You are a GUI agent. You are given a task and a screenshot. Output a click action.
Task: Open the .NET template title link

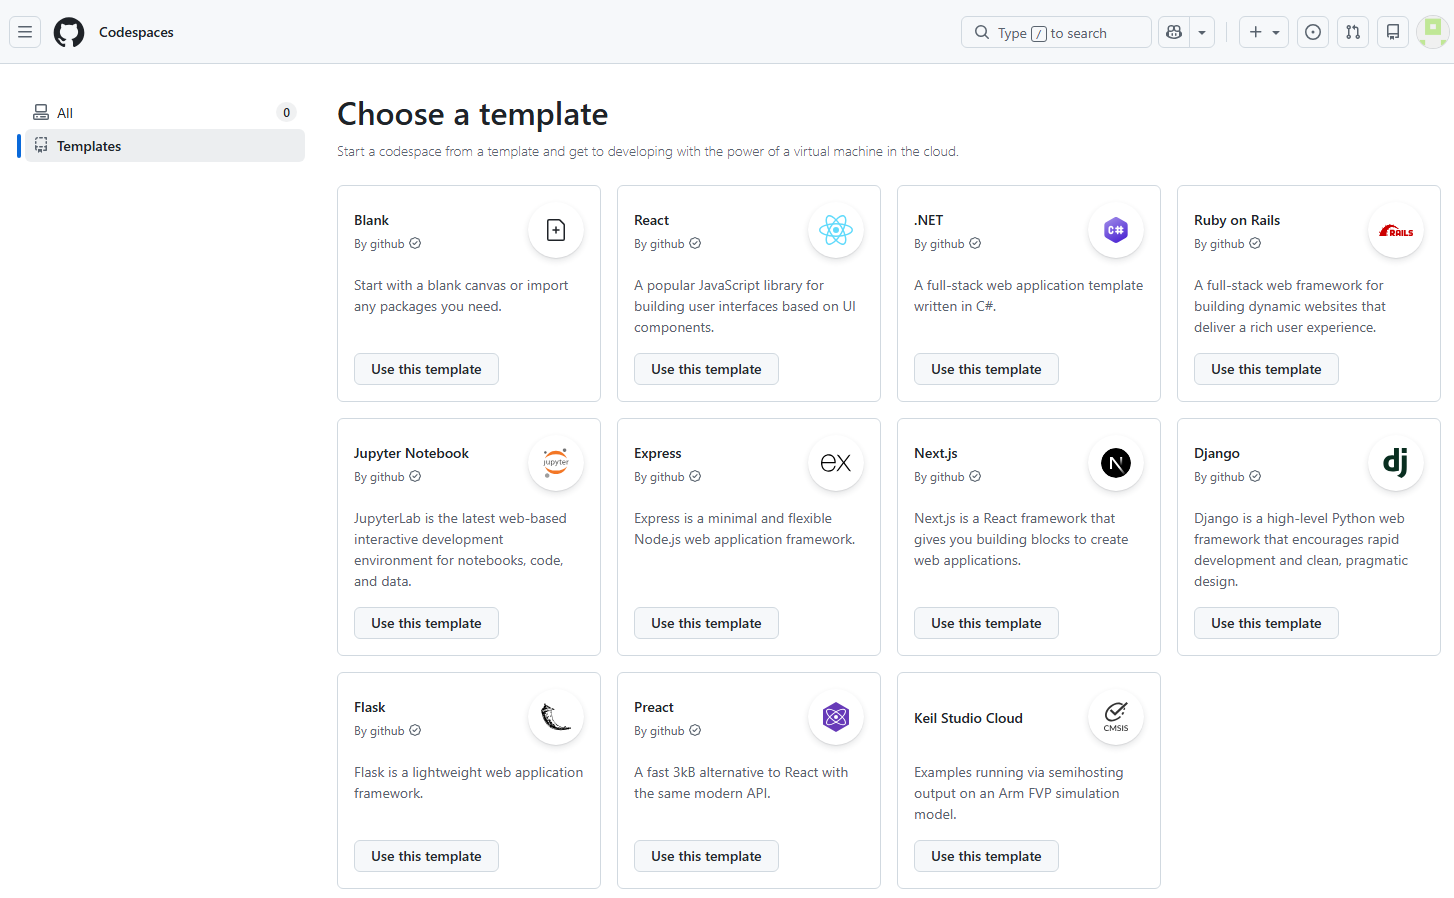click(928, 220)
